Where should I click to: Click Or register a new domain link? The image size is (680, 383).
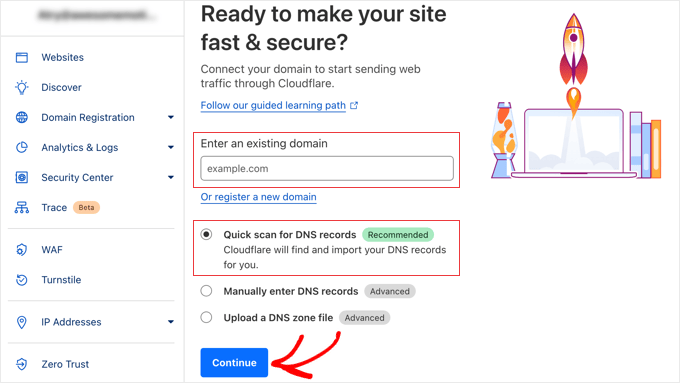[x=258, y=197]
